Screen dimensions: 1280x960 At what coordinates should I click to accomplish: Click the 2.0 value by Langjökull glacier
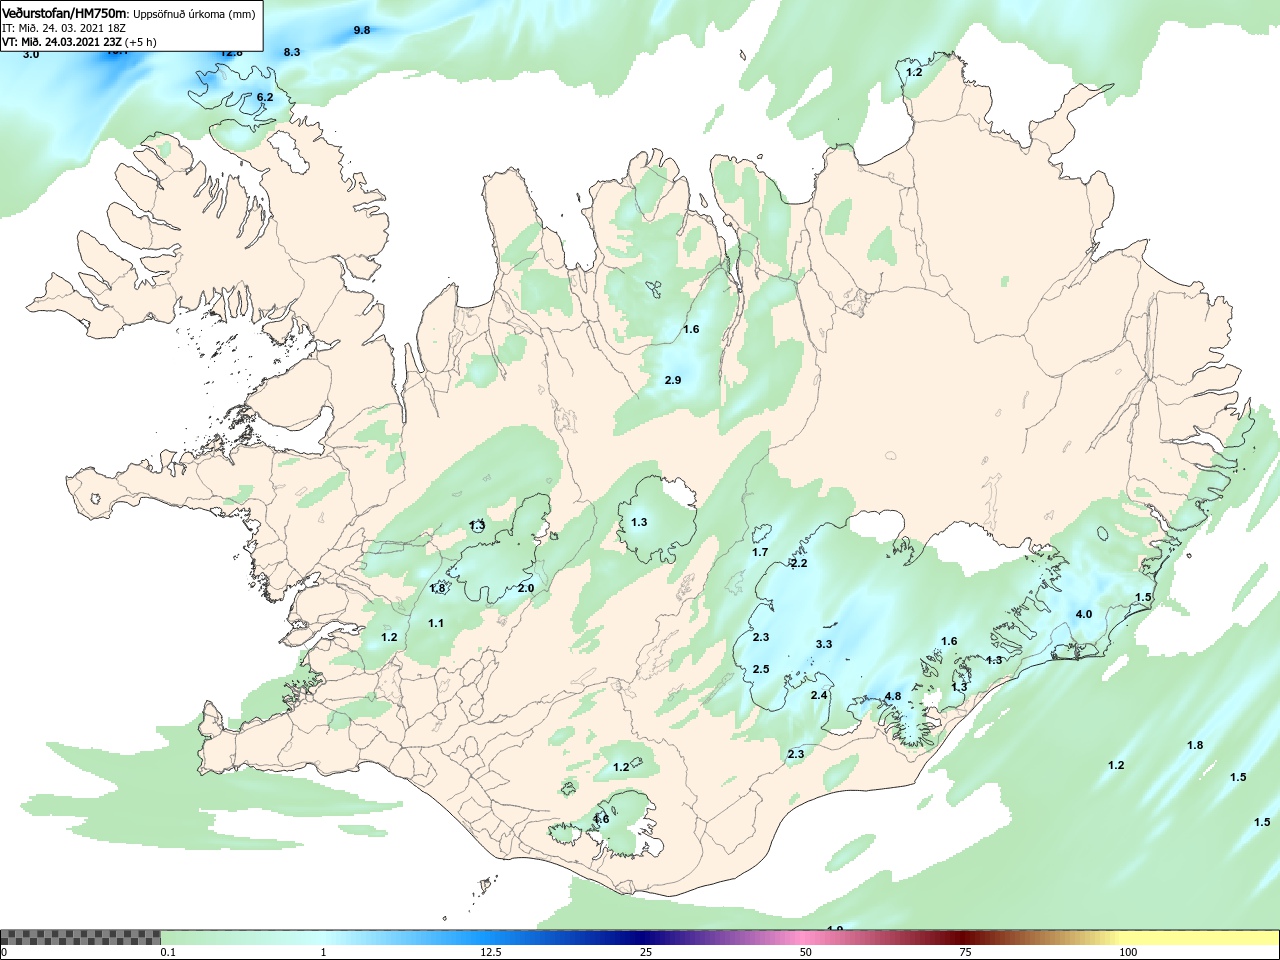pyautogui.click(x=526, y=588)
